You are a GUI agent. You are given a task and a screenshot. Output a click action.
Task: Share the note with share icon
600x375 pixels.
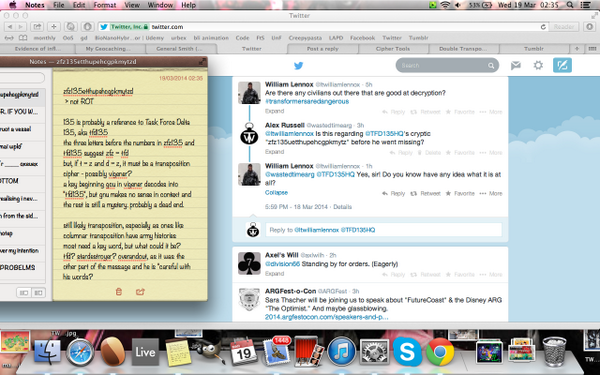140,292
